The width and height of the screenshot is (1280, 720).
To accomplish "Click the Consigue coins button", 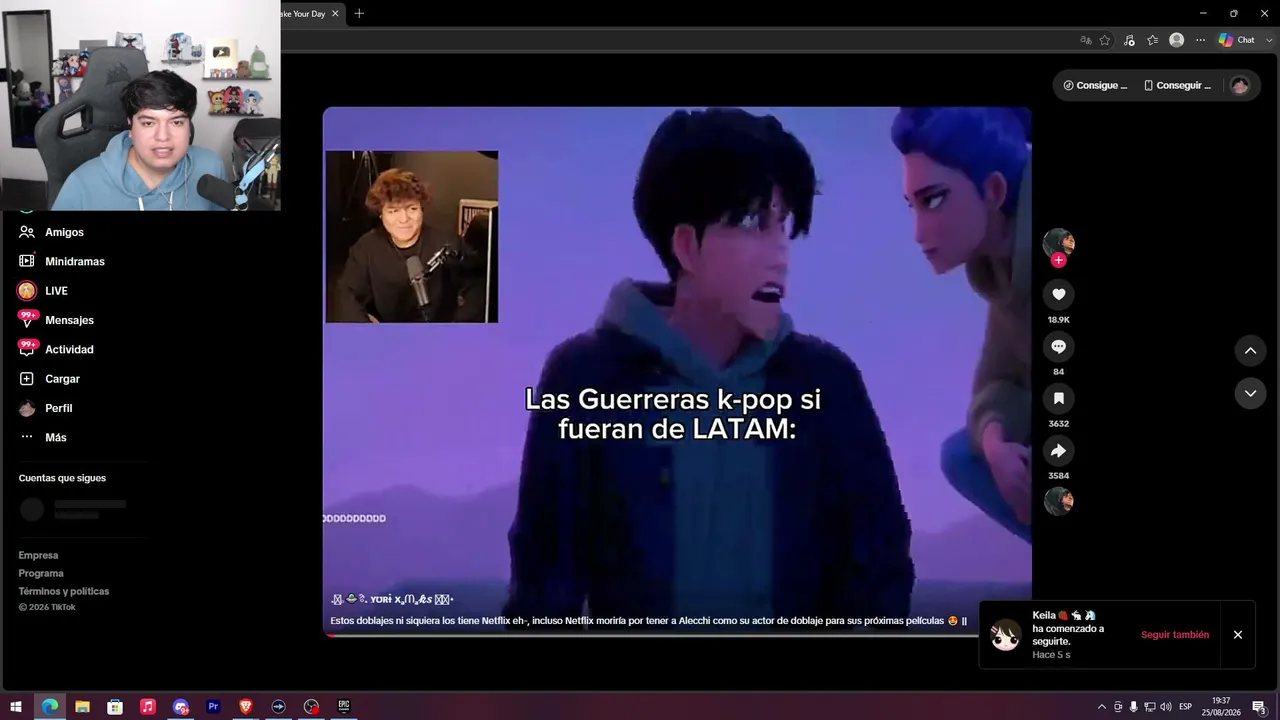I will [x=1095, y=85].
